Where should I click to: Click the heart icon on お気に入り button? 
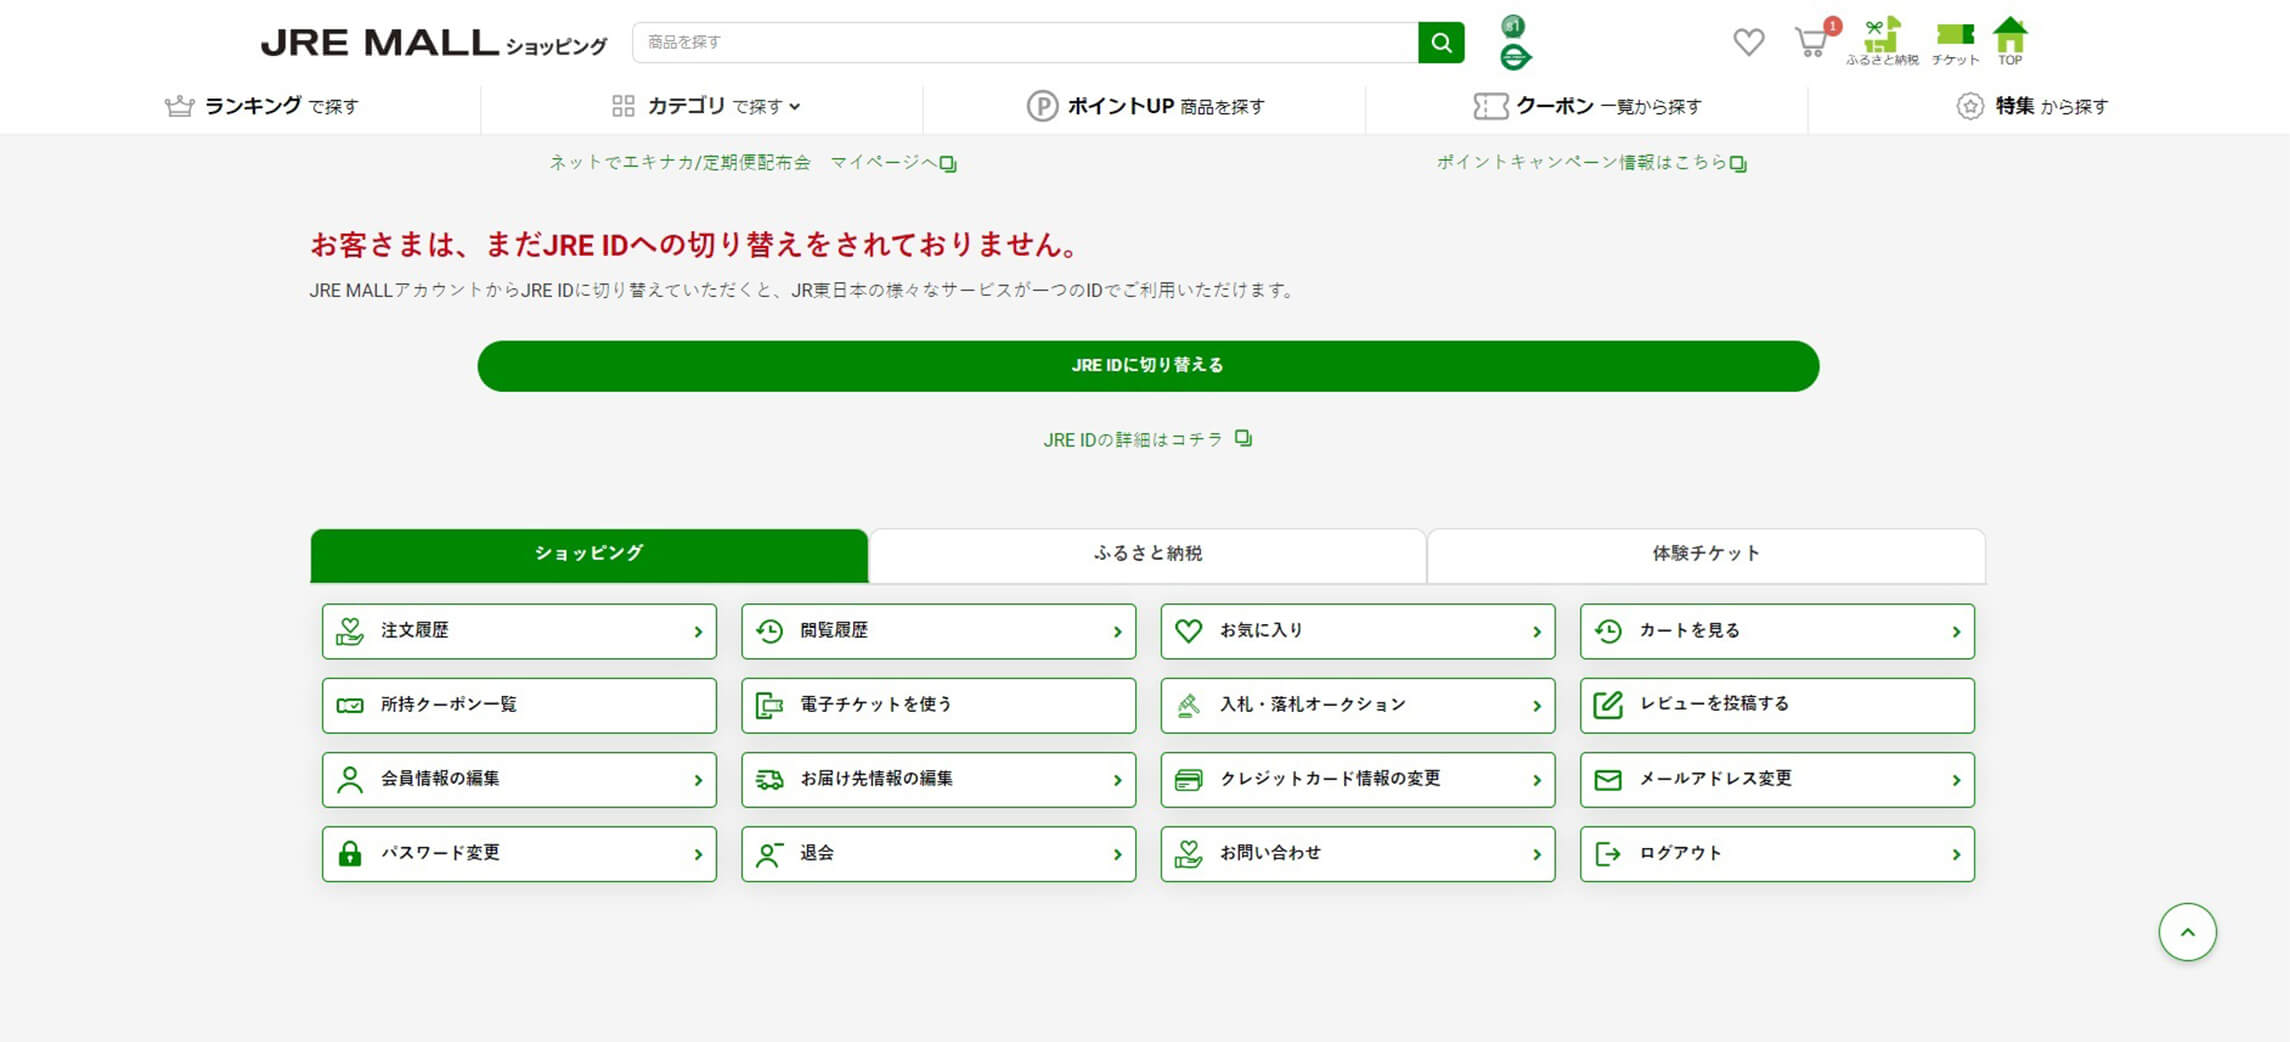pos(1188,631)
